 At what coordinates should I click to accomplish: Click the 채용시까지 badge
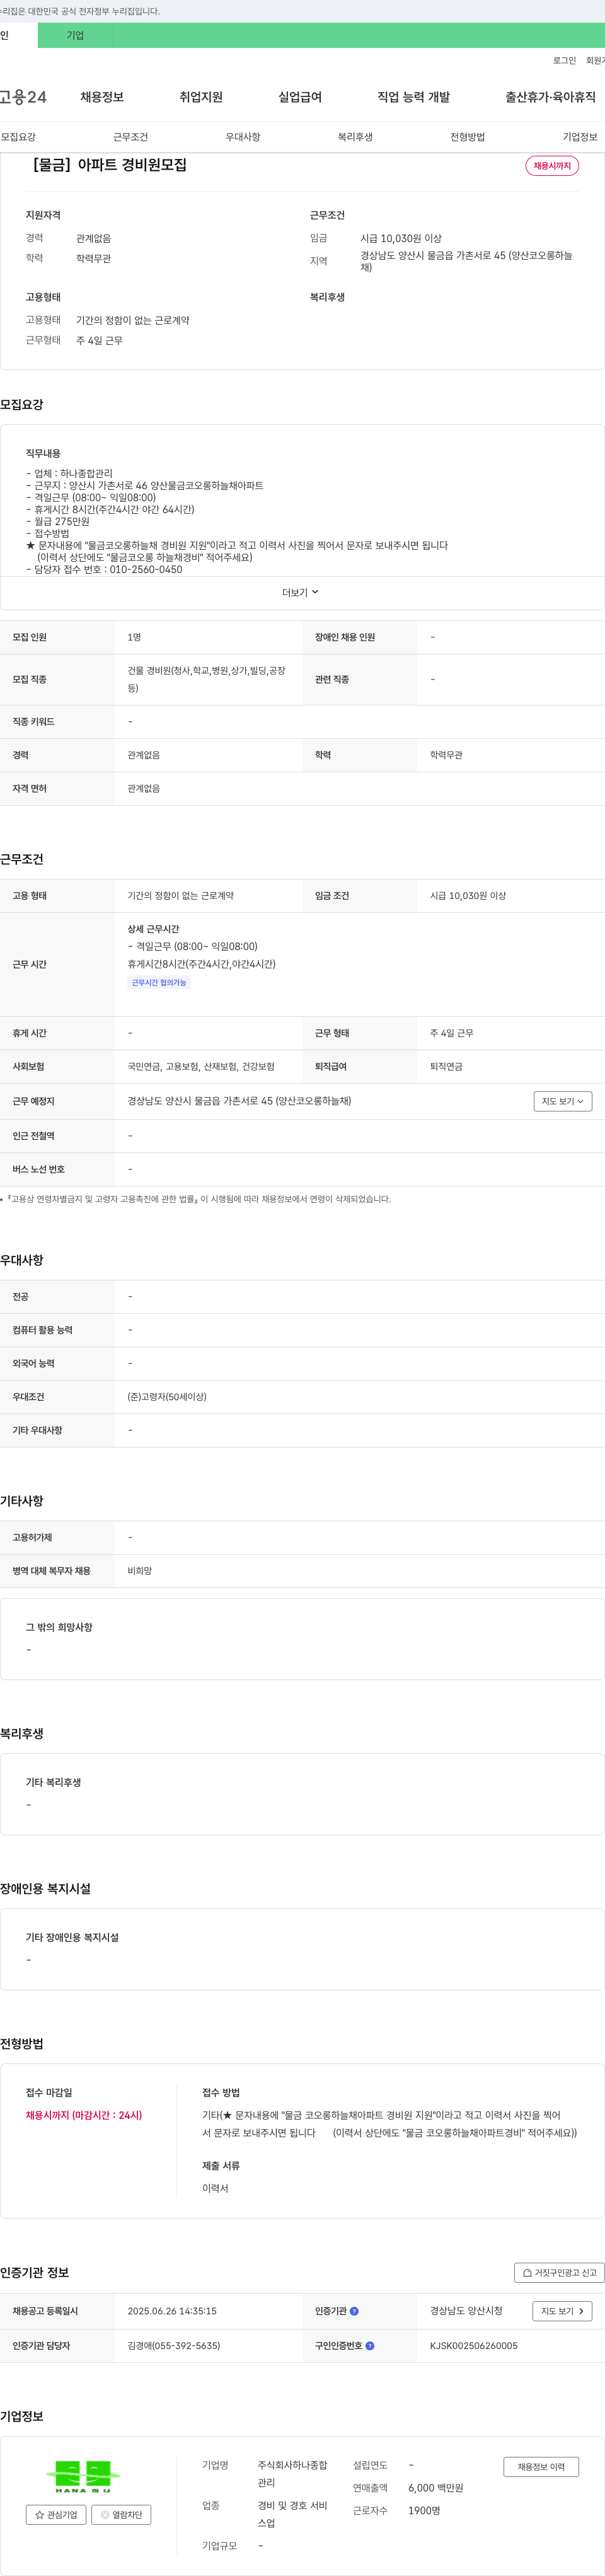(x=552, y=166)
